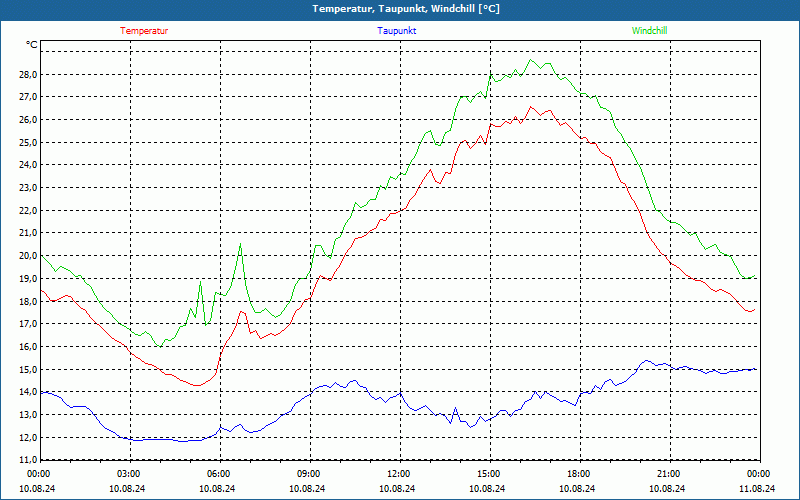Click the 09:00 time axis marker
The image size is (800, 500).
click(309, 474)
